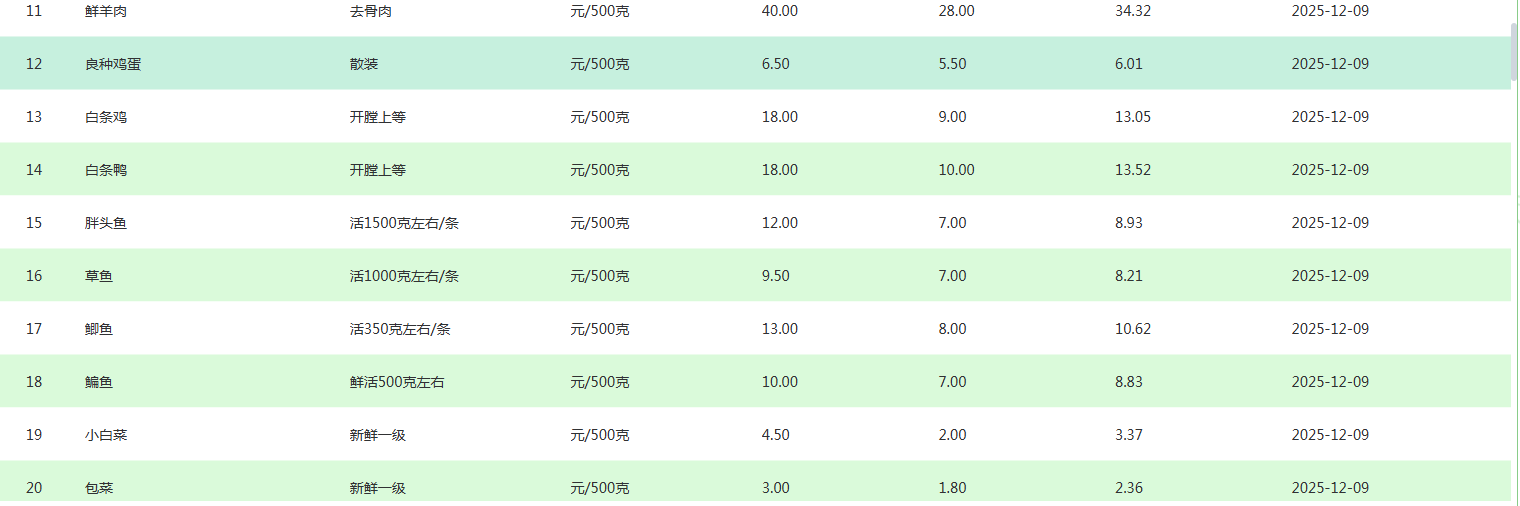The image size is (1520, 506).
Task: Click the 散装 specification cell
Action: pos(364,64)
